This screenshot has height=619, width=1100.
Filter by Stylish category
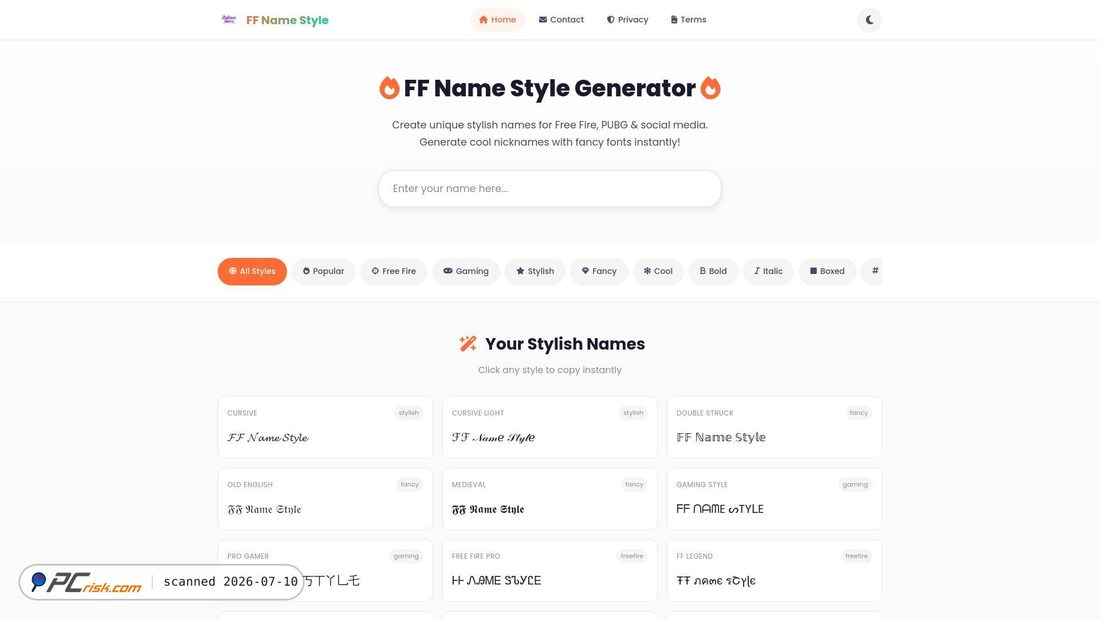(535, 271)
